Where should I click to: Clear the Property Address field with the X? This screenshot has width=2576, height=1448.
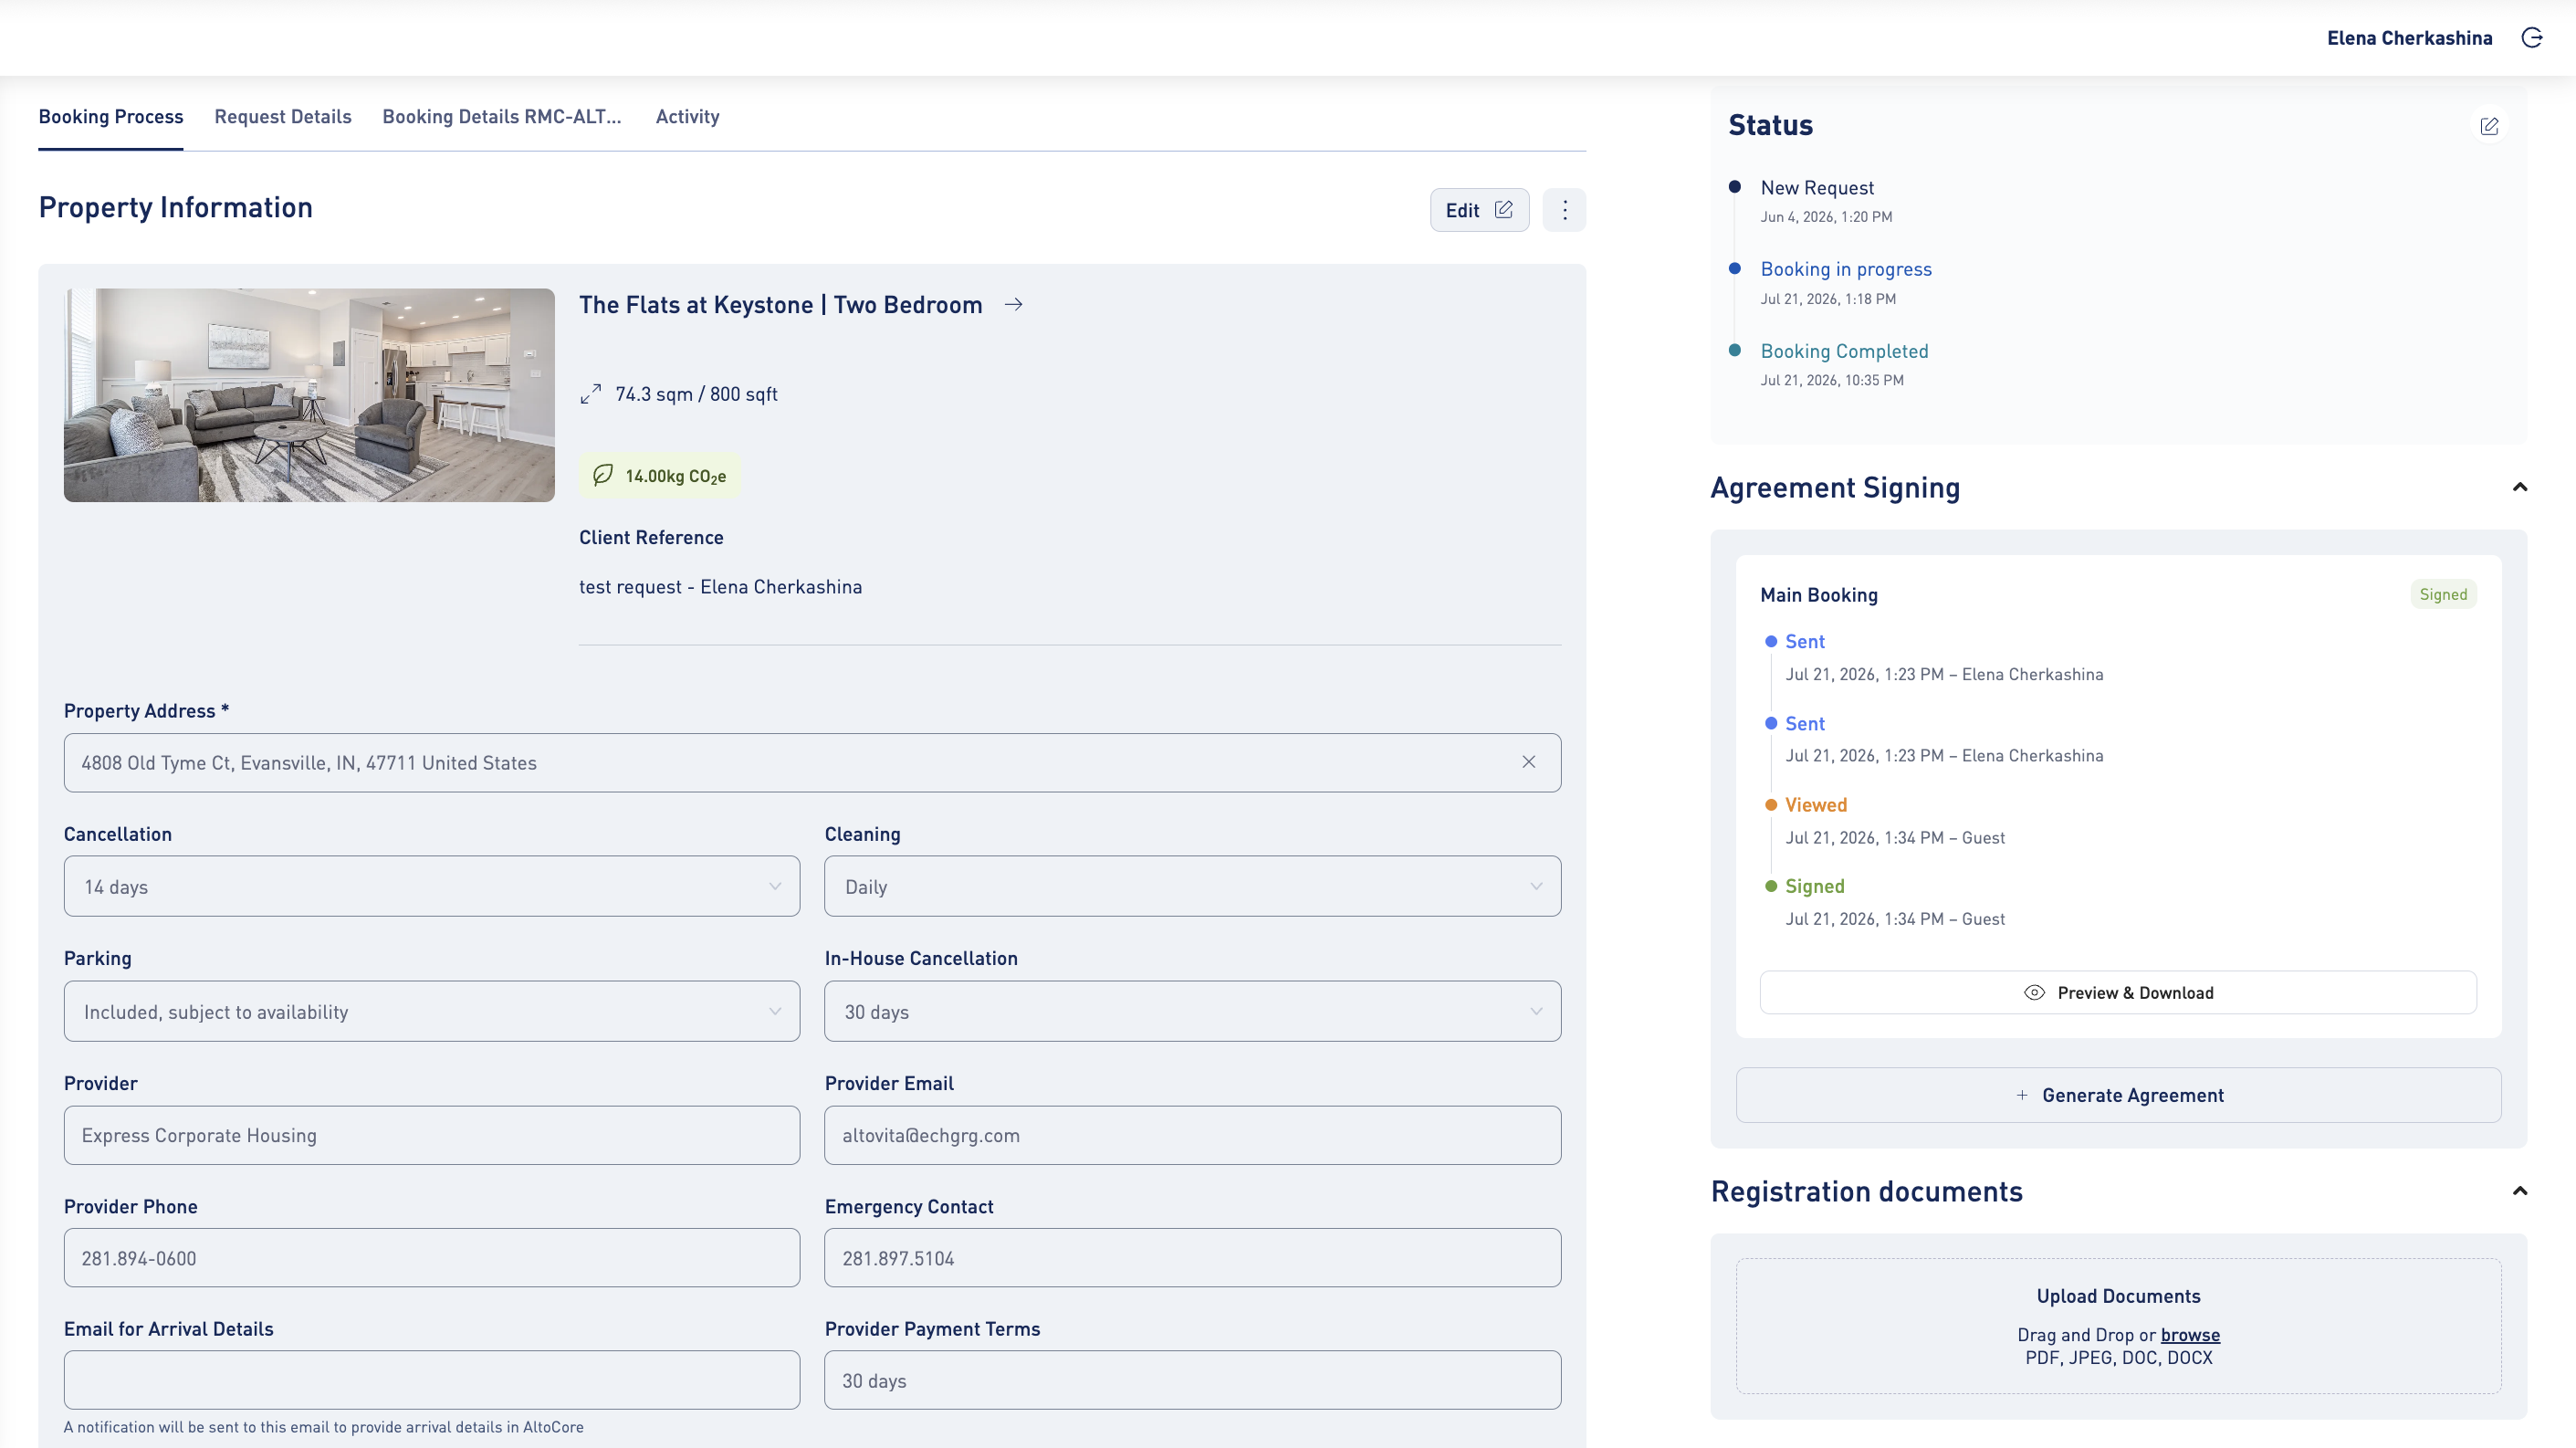tap(1528, 762)
